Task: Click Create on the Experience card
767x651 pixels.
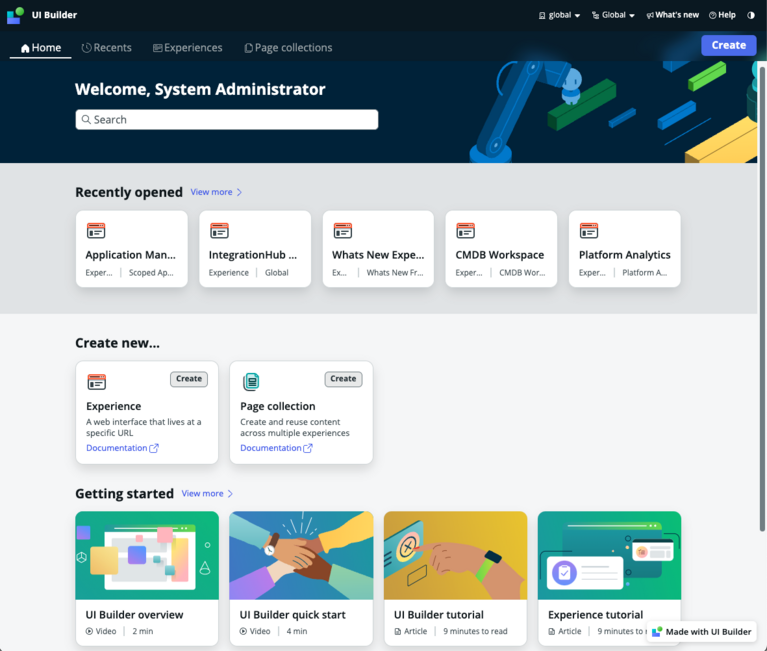Action: coord(189,379)
